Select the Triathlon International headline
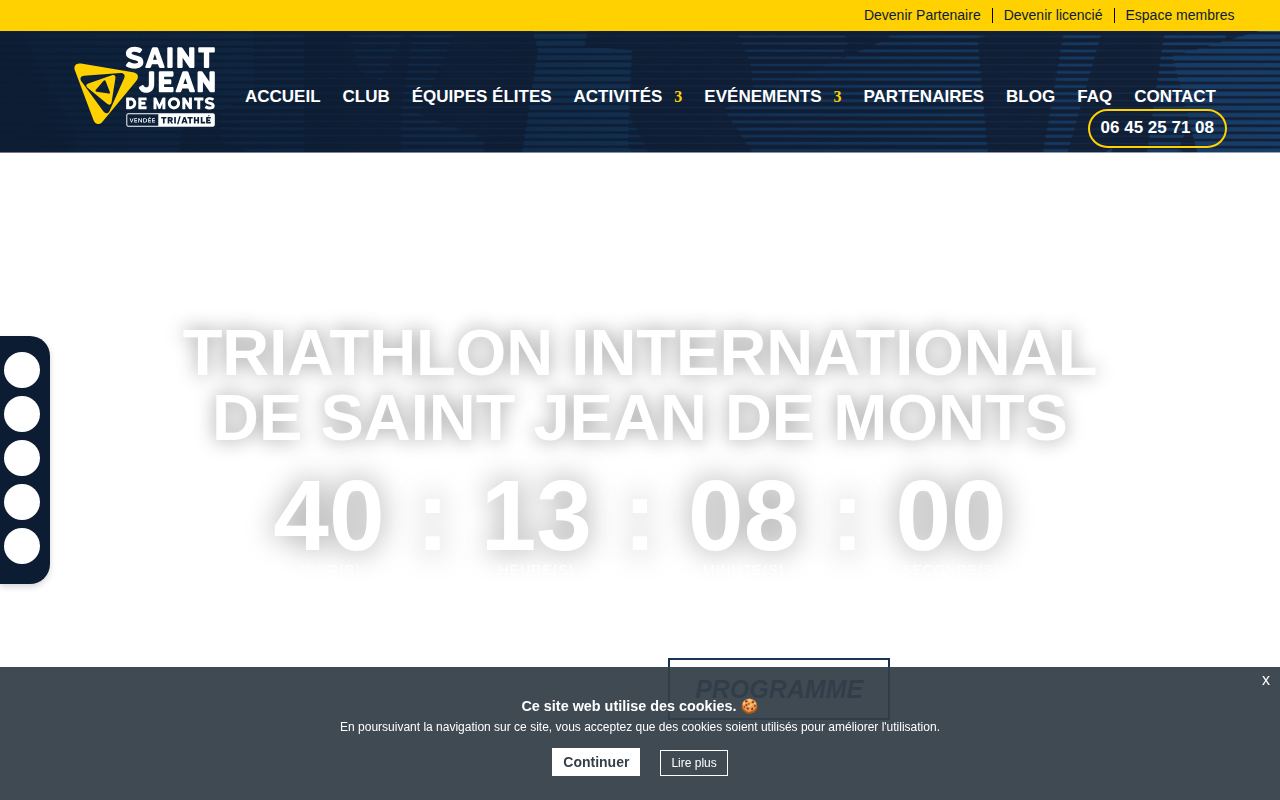The width and height of the screenshot is (1280, 800). tap(640, 385)
